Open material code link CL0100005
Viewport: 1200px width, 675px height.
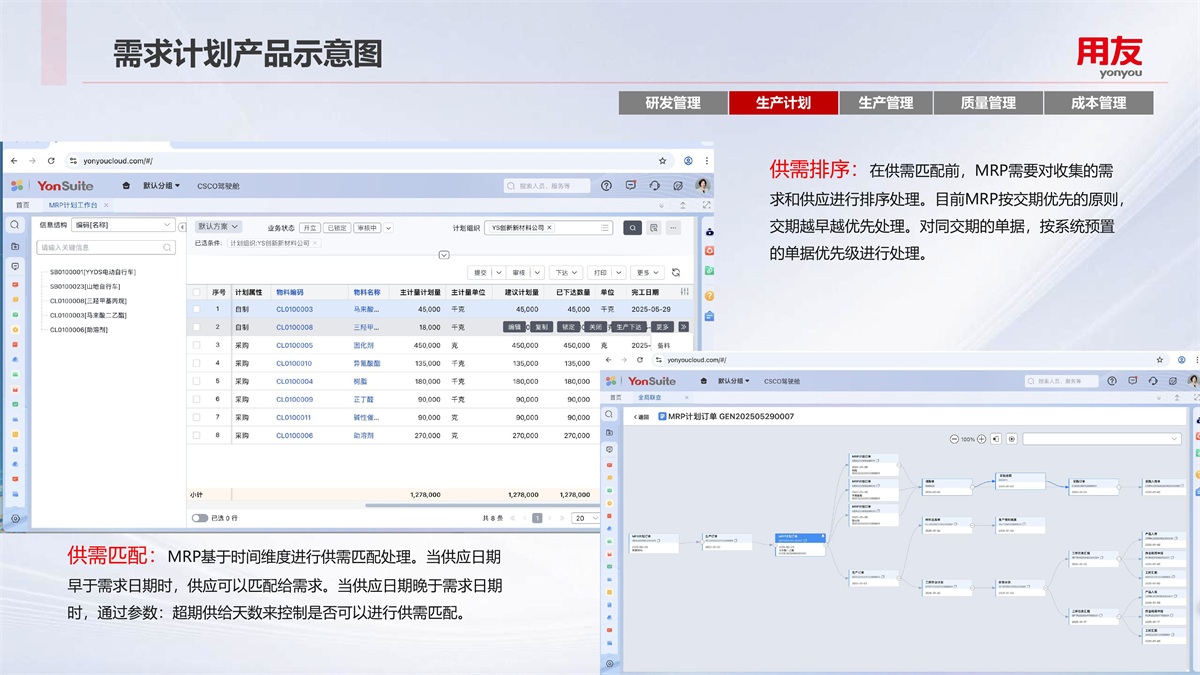(294, 345)
